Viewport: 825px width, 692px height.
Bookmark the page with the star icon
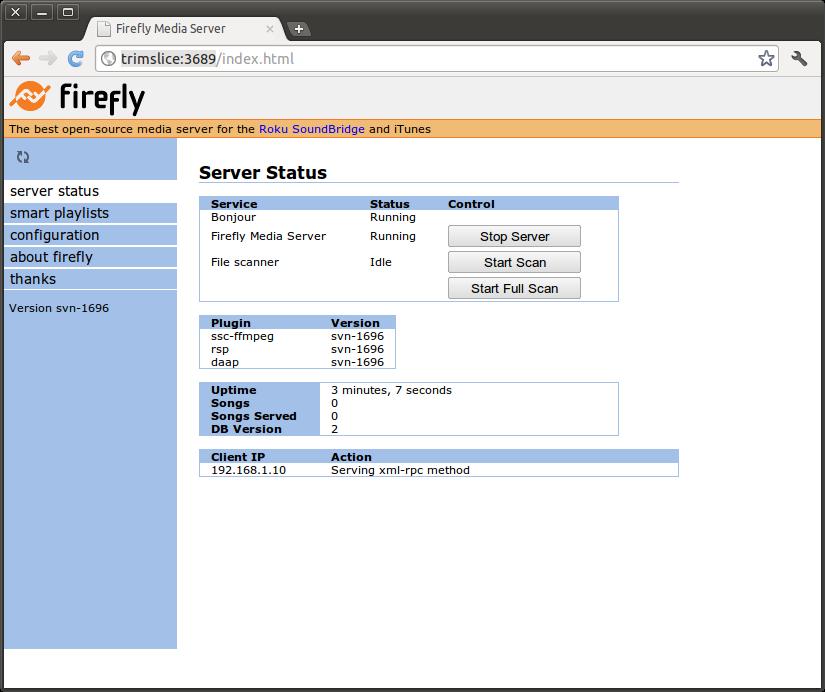tap(766, 59)
